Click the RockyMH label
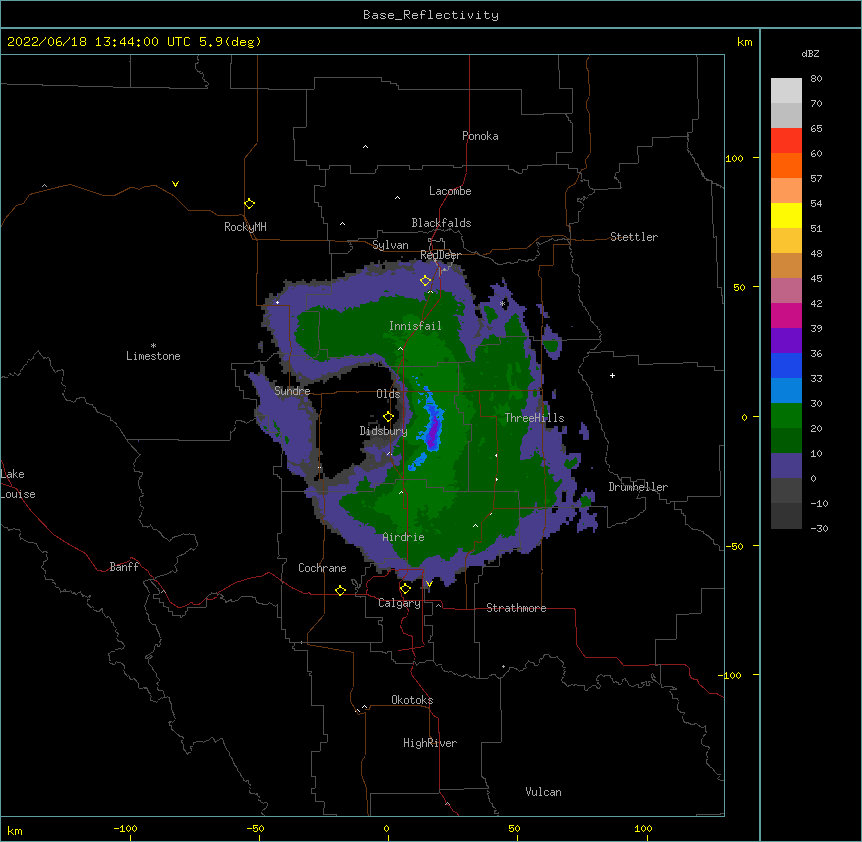 pos(245,227)
